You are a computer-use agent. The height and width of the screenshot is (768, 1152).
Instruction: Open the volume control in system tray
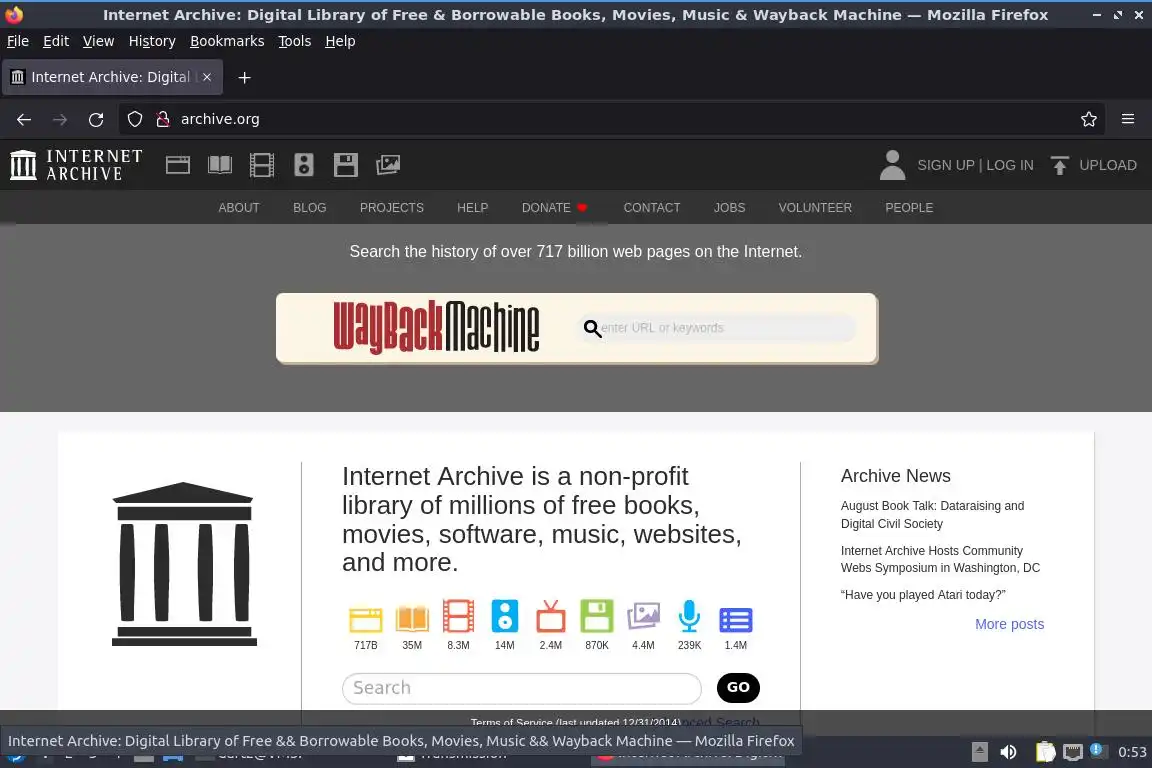pyautogui.click(x=1008, y=752)
